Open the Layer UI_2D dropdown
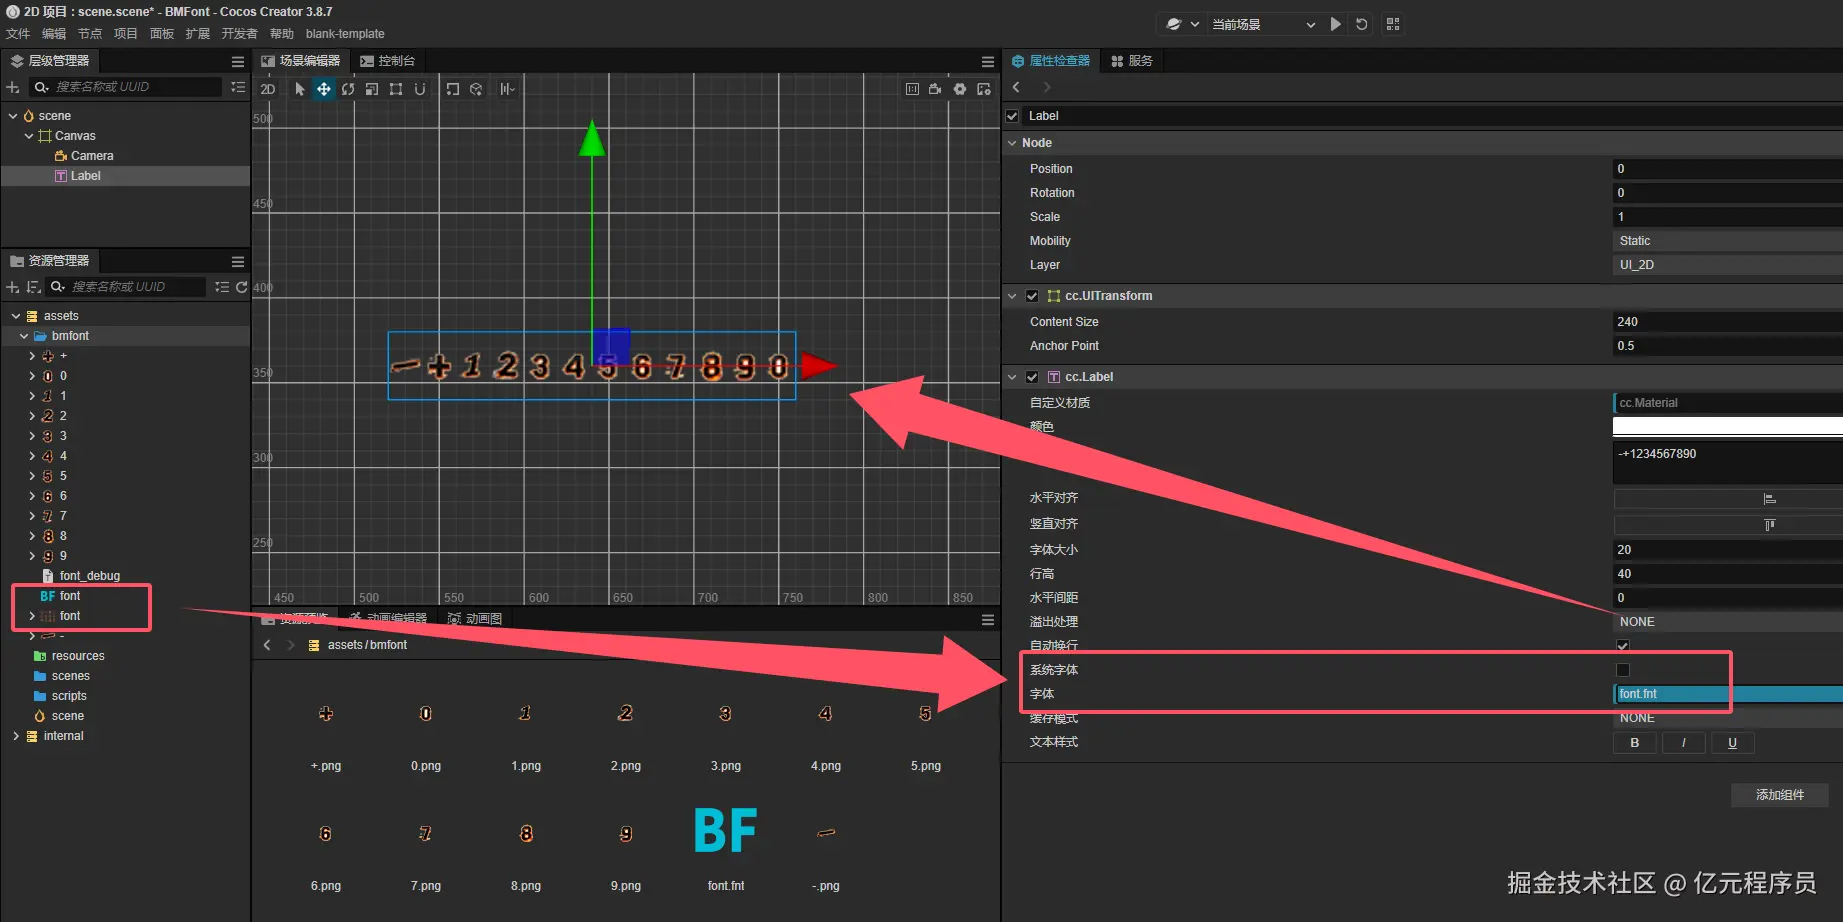The width and height of the screenshot is (1843, 922). (x=1727, y=265)
